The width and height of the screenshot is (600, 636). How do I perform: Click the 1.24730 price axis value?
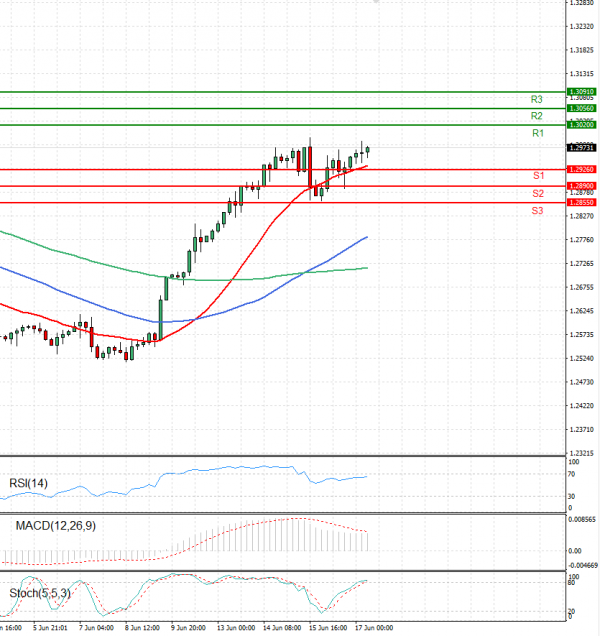pos(581,382)
